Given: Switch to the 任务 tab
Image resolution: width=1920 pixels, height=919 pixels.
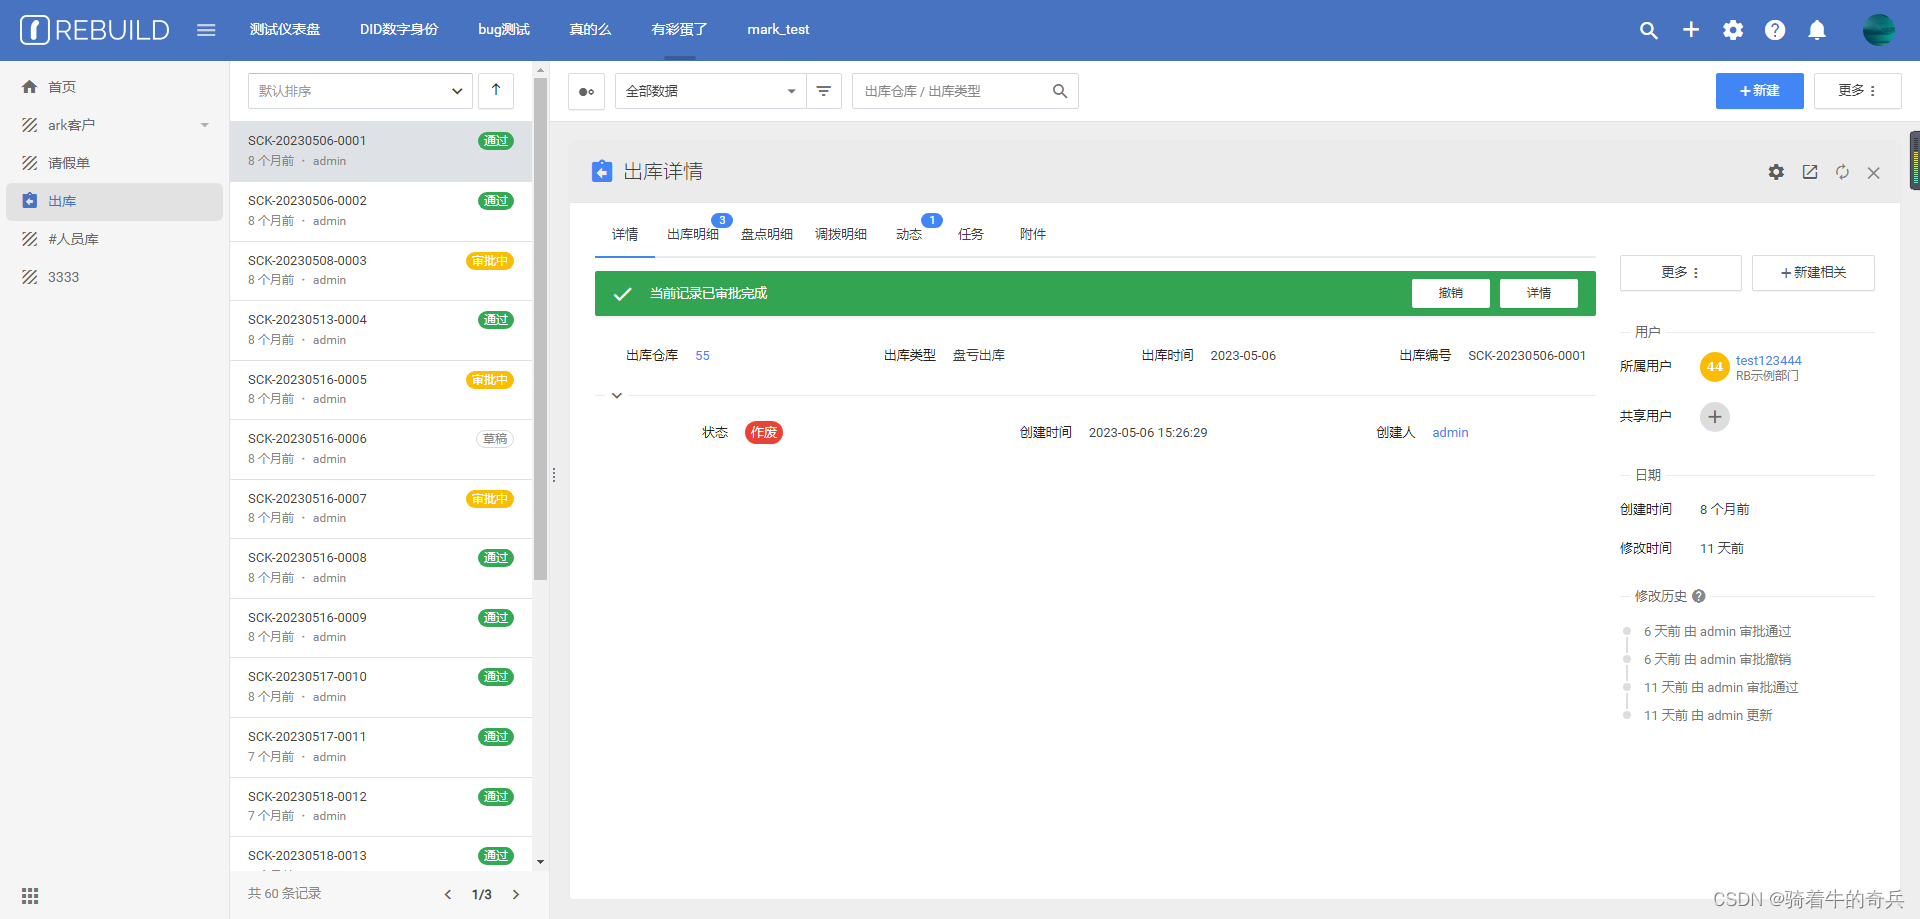Looking at the screenshot, I should [971, 235].
